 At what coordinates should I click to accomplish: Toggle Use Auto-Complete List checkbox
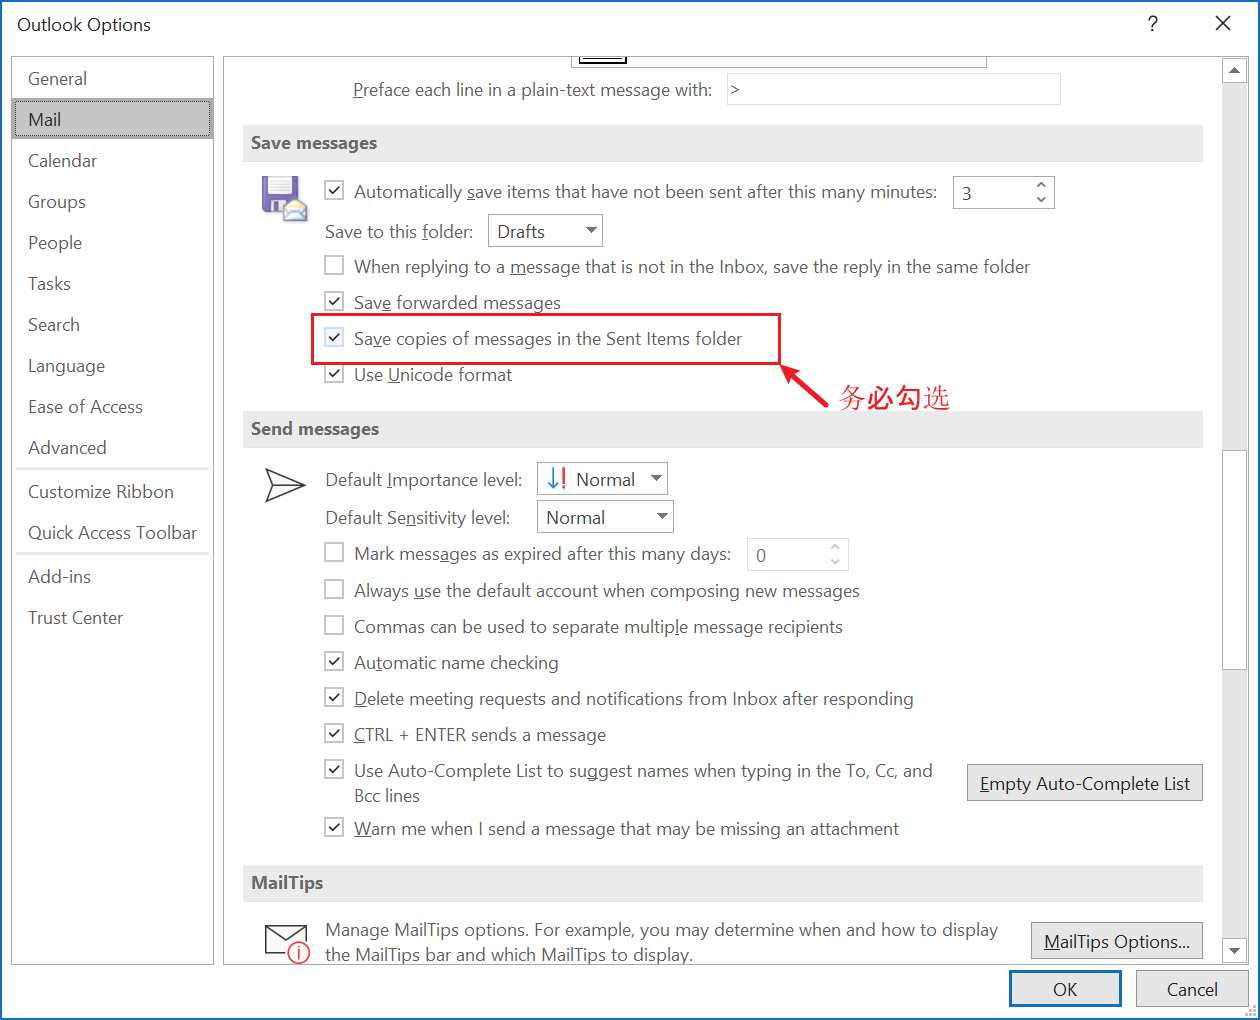pos(334,770)
